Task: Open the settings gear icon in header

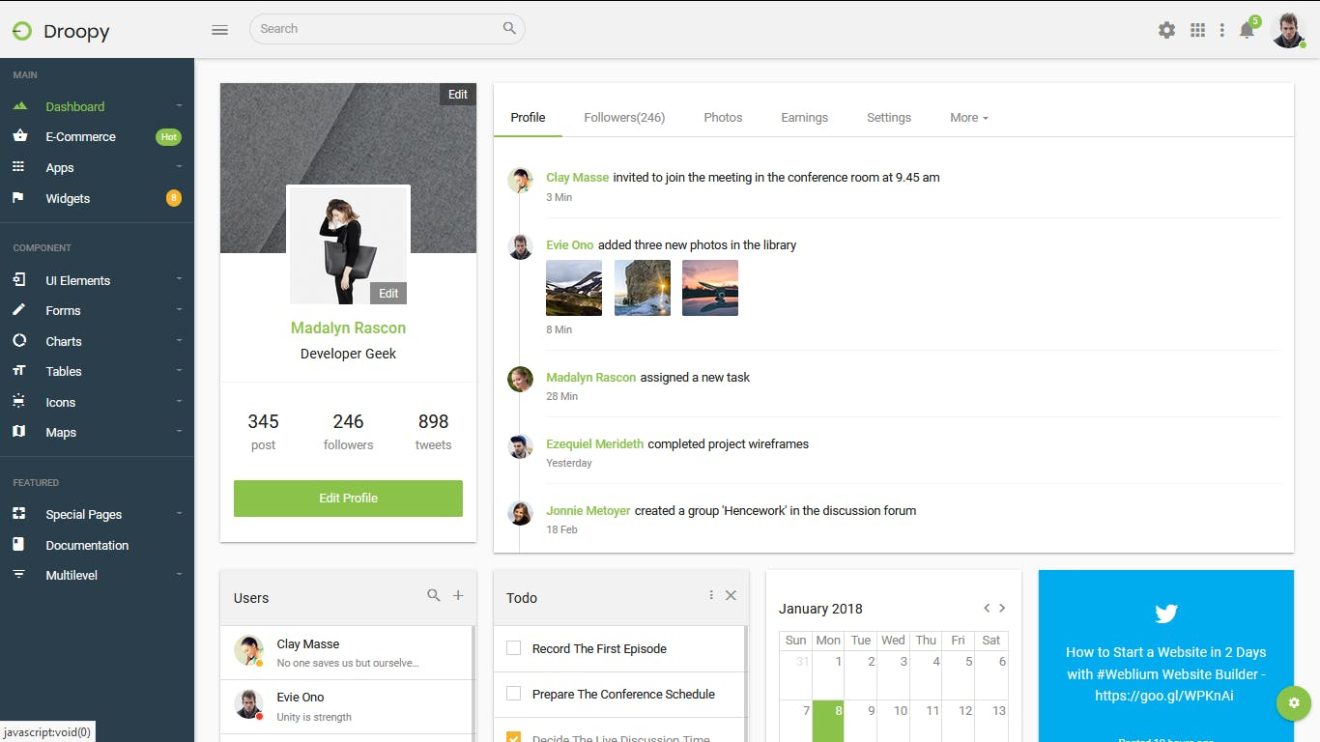Action: tap(1166, 29)
